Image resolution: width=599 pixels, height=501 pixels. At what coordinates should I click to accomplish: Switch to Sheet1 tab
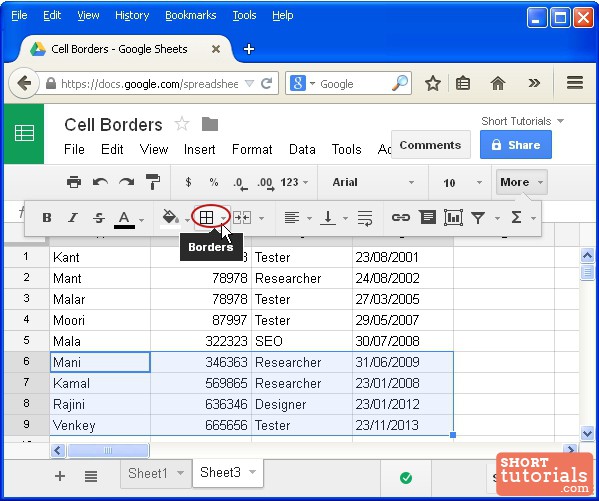(148, 474)
